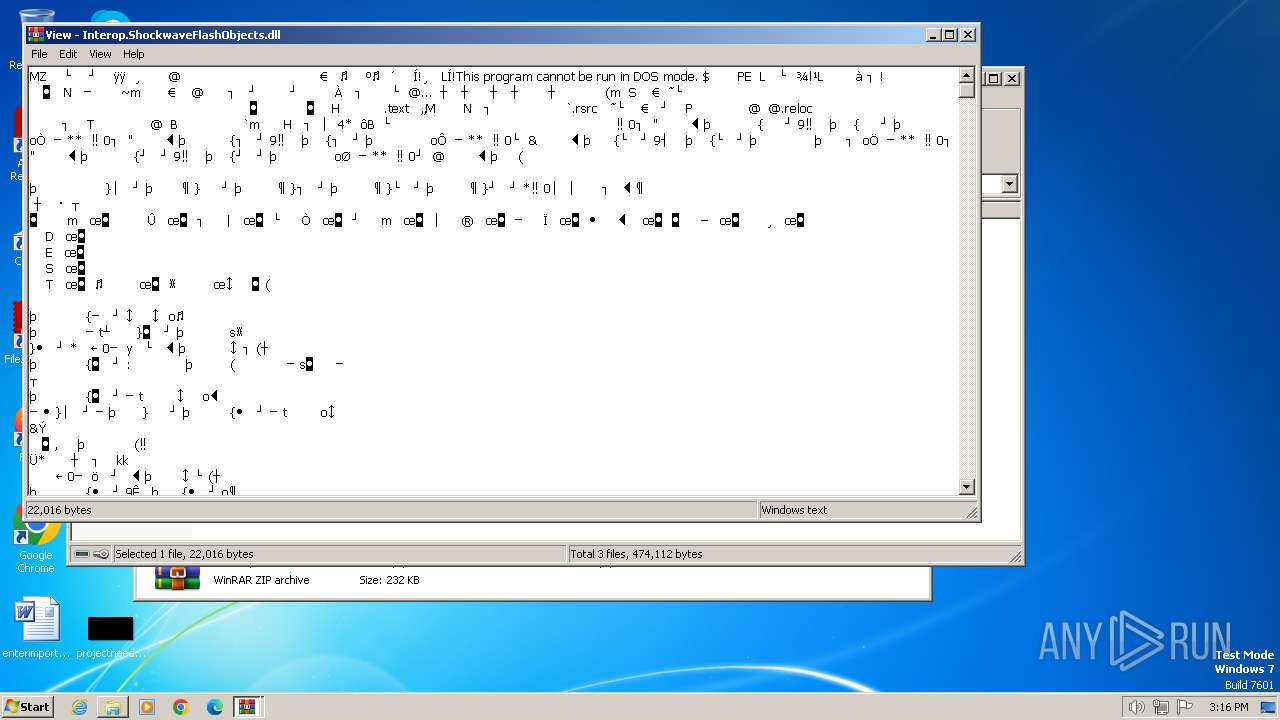Click the network tray icon
Screen dimensions: 1280x720
tap(1161, 707)
